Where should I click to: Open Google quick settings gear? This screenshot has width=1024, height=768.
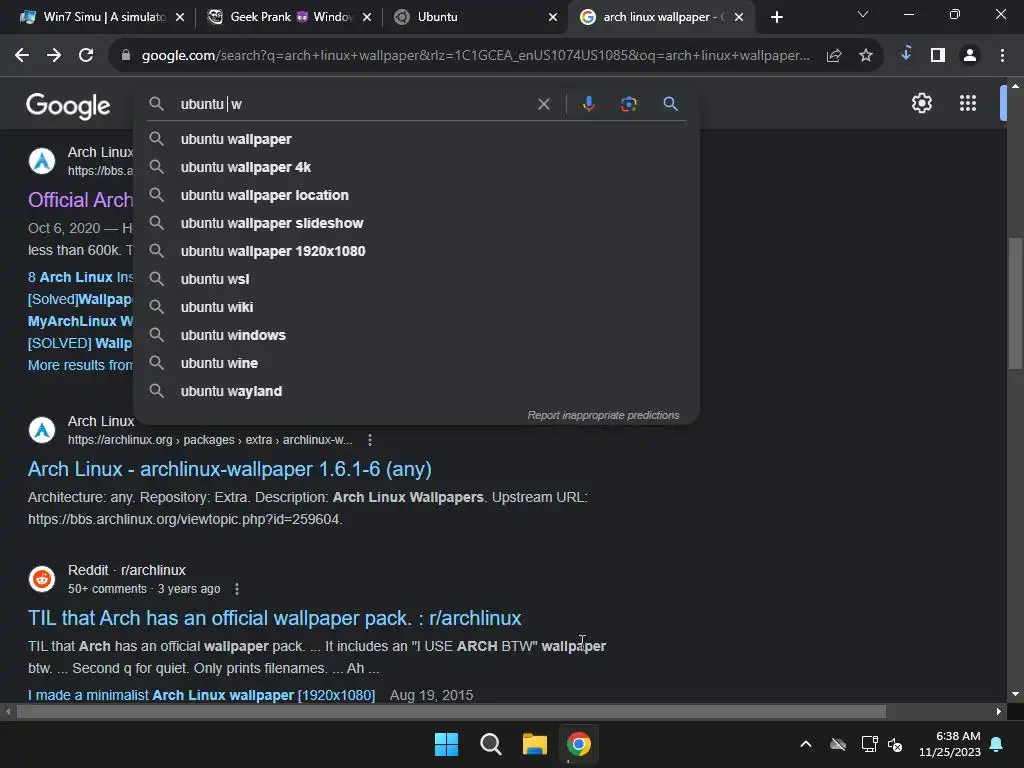921,103
